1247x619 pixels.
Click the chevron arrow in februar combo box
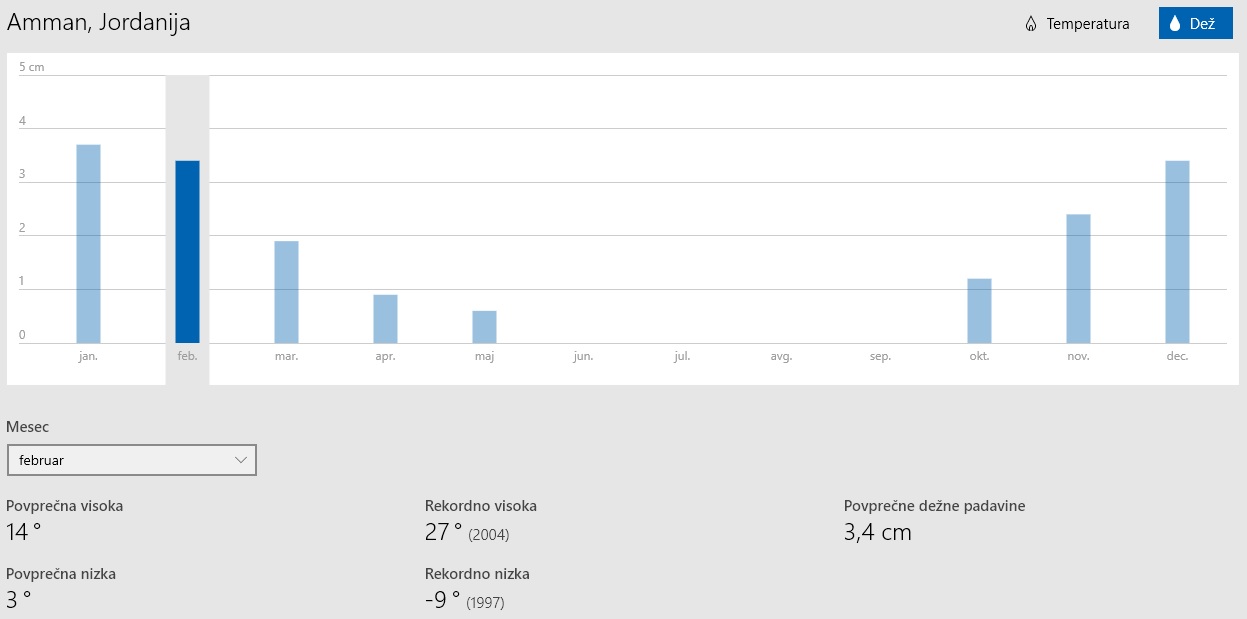coord(240,460)
